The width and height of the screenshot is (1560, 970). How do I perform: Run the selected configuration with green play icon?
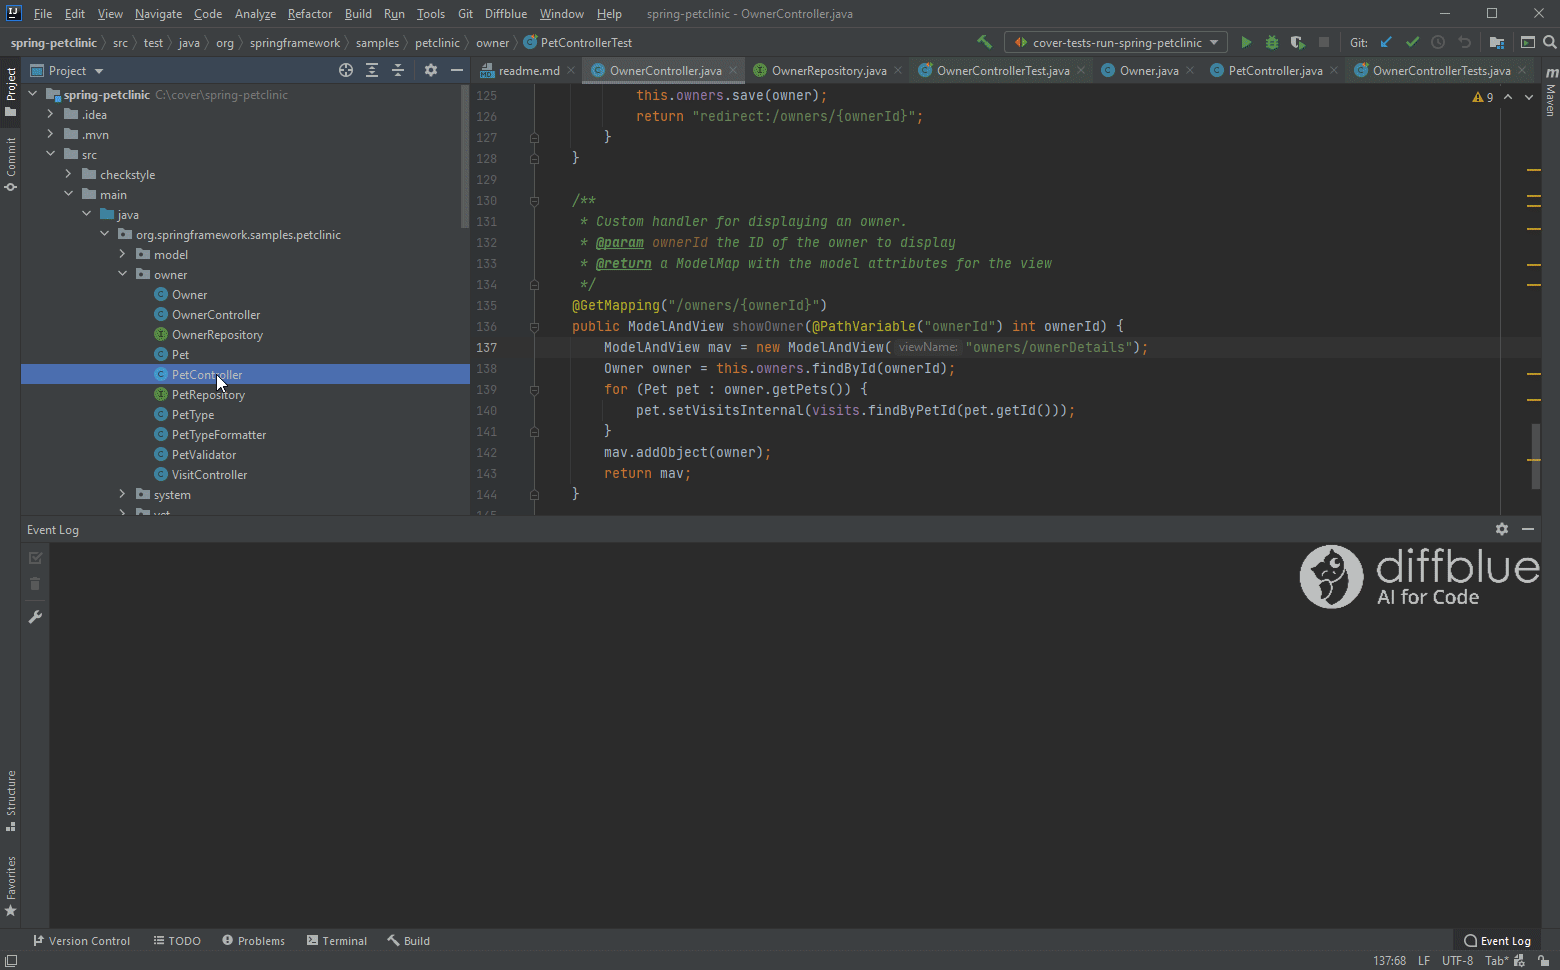click(x=1246, y=42)
